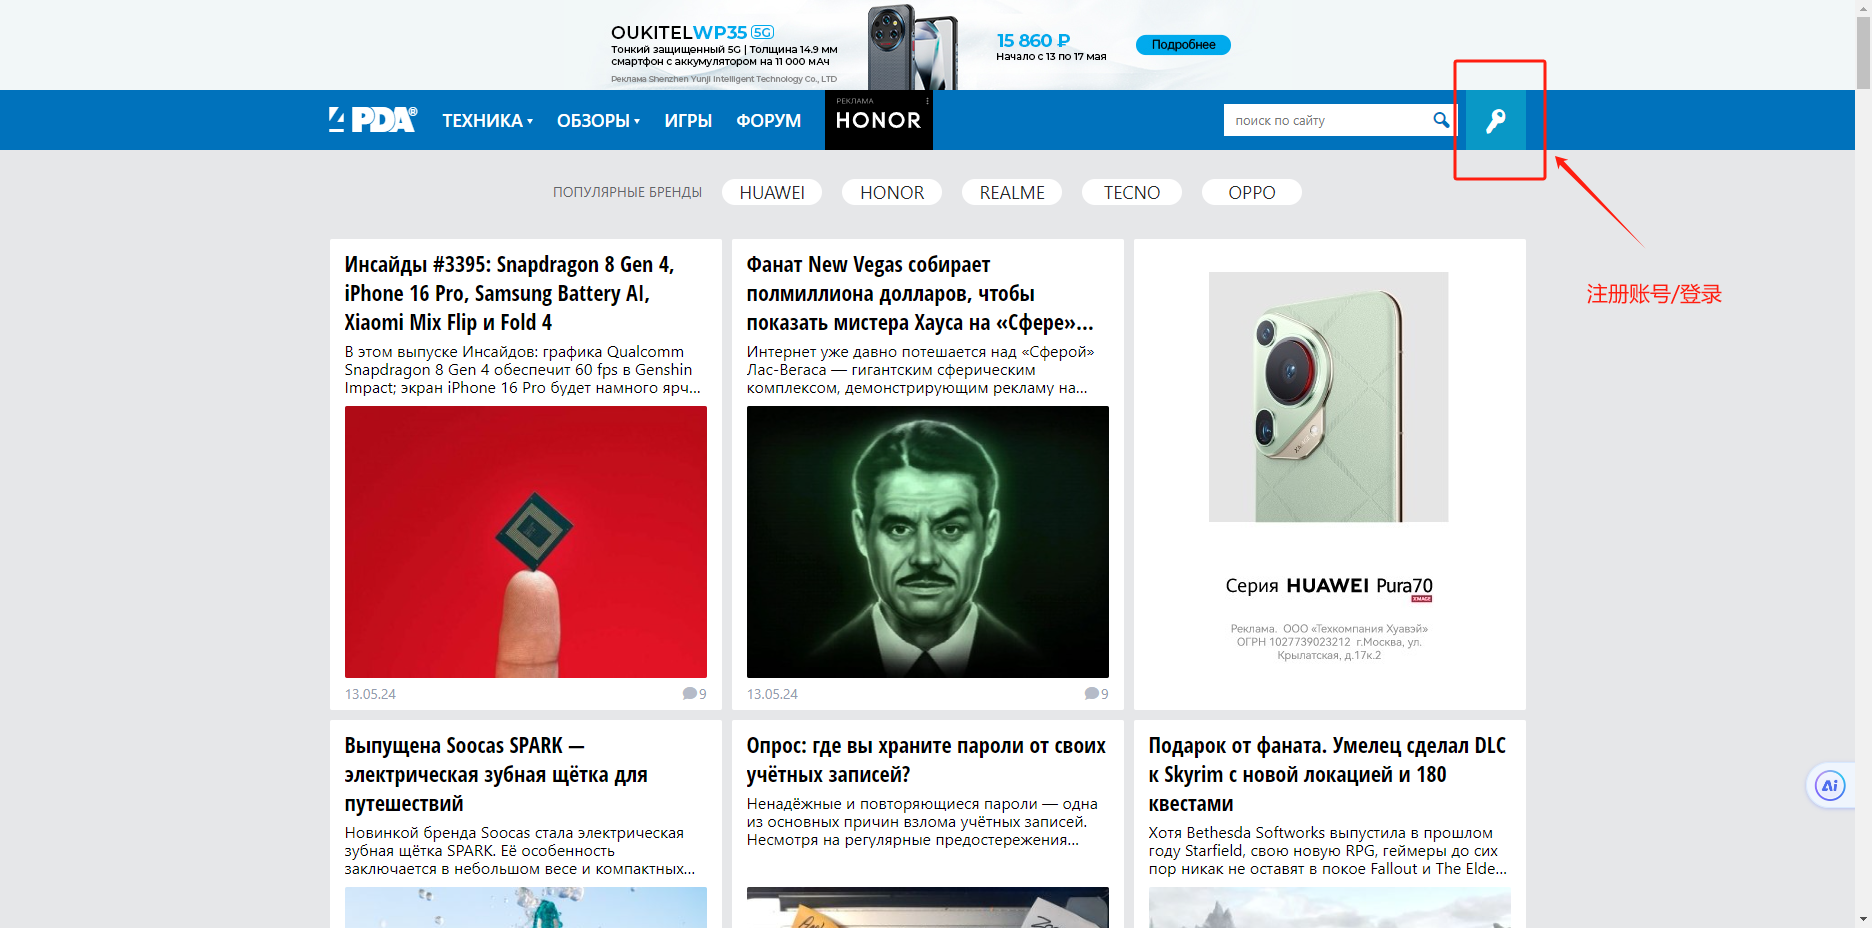Image resolution: width=1872 pixels, height=928 pixels.
Task: Open the 4PDA logo home link
Action: point(373,120)
